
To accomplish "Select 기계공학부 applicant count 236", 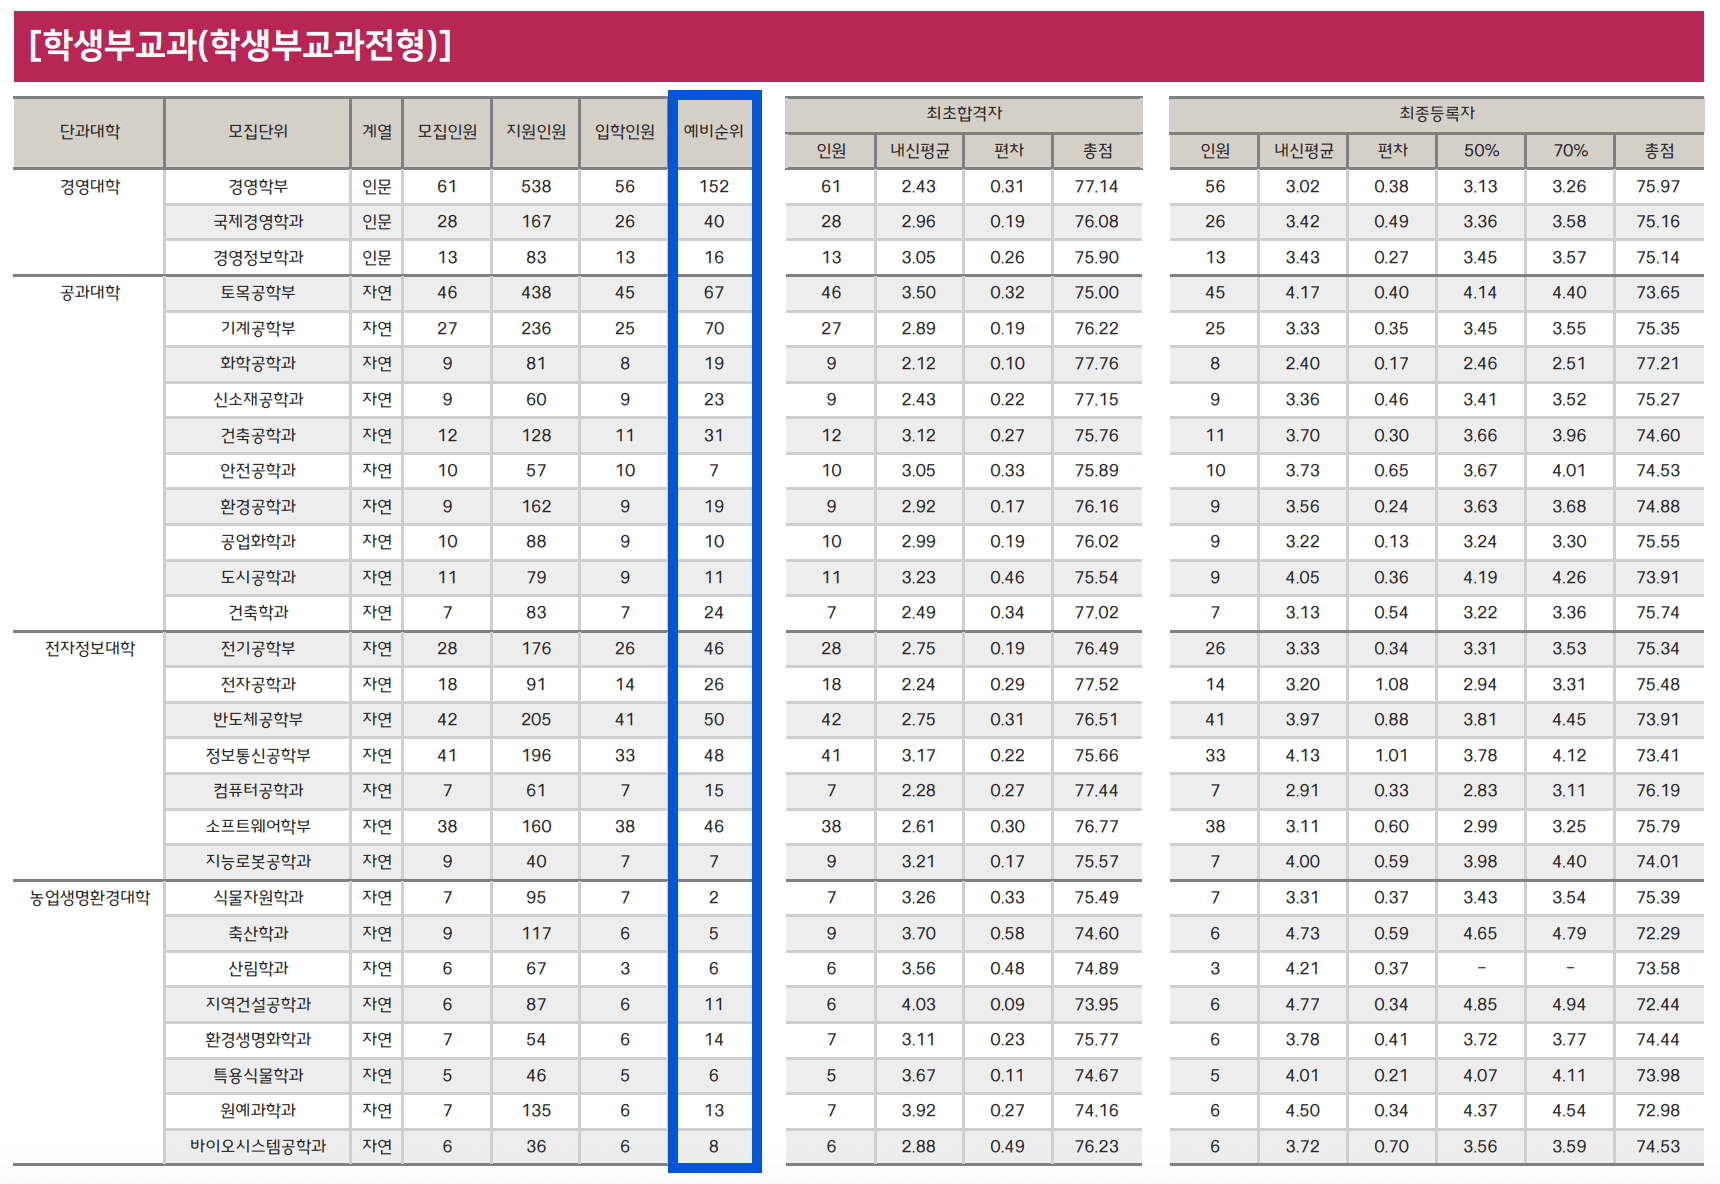I will coord(536,329).
